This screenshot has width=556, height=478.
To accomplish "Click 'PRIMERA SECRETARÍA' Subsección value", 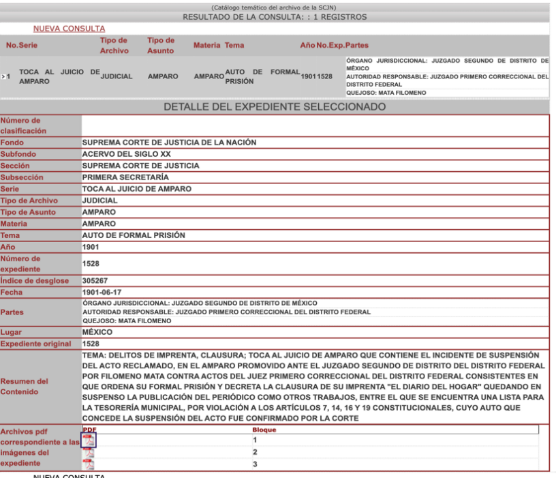I will (126, 177).
